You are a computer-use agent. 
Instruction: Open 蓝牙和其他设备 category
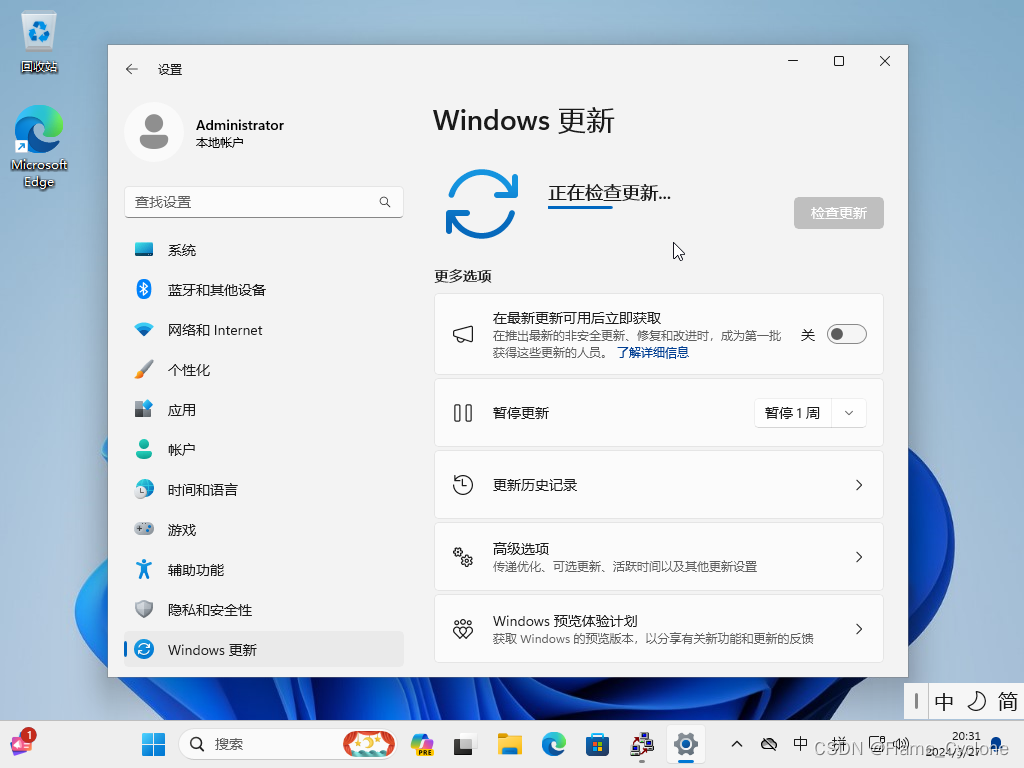point(263,290)
